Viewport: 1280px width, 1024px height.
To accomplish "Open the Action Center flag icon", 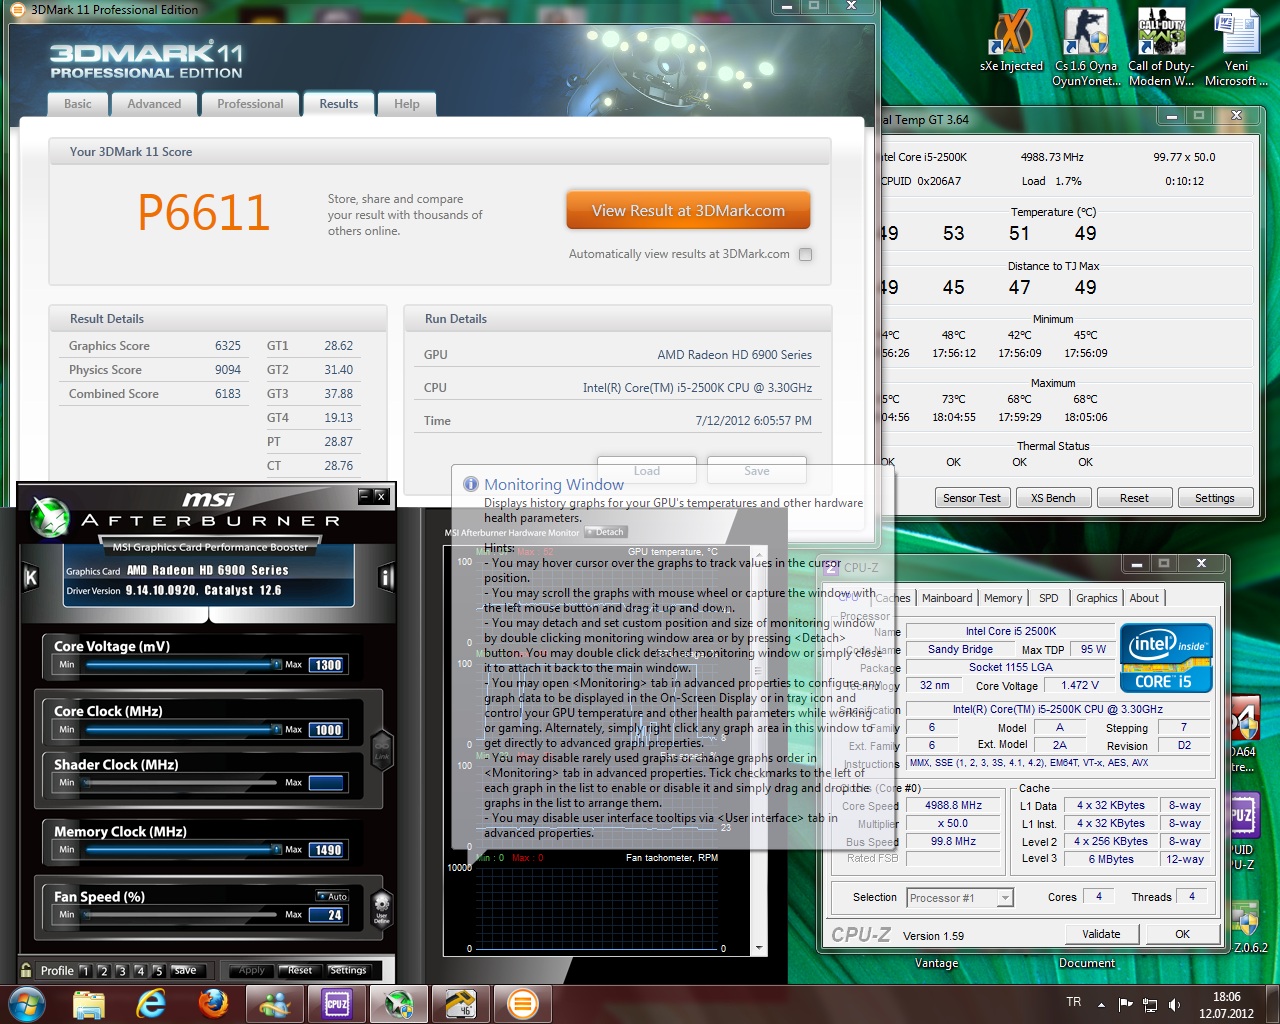I will pyautogui.click(x=1125, y=1004).
